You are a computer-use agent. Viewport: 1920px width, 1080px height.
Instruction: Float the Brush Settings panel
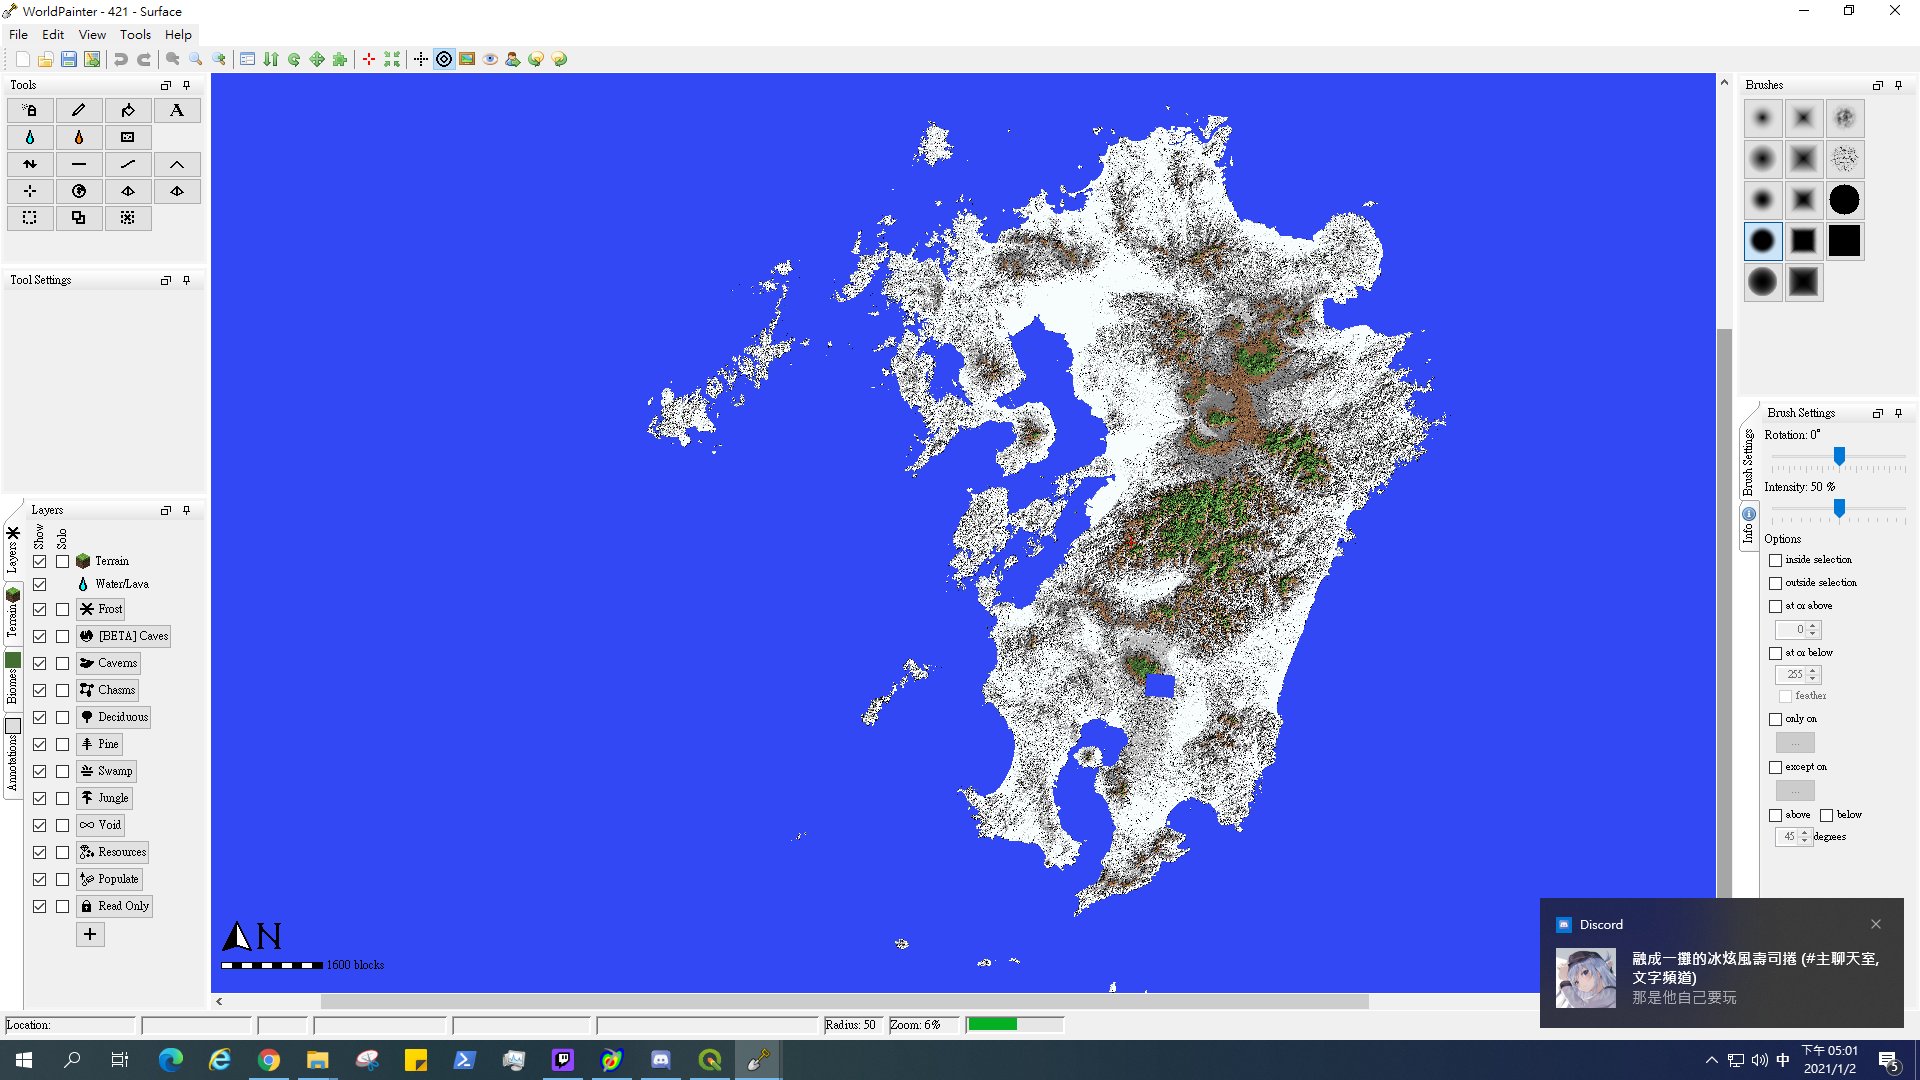[x=1877, y=413]
